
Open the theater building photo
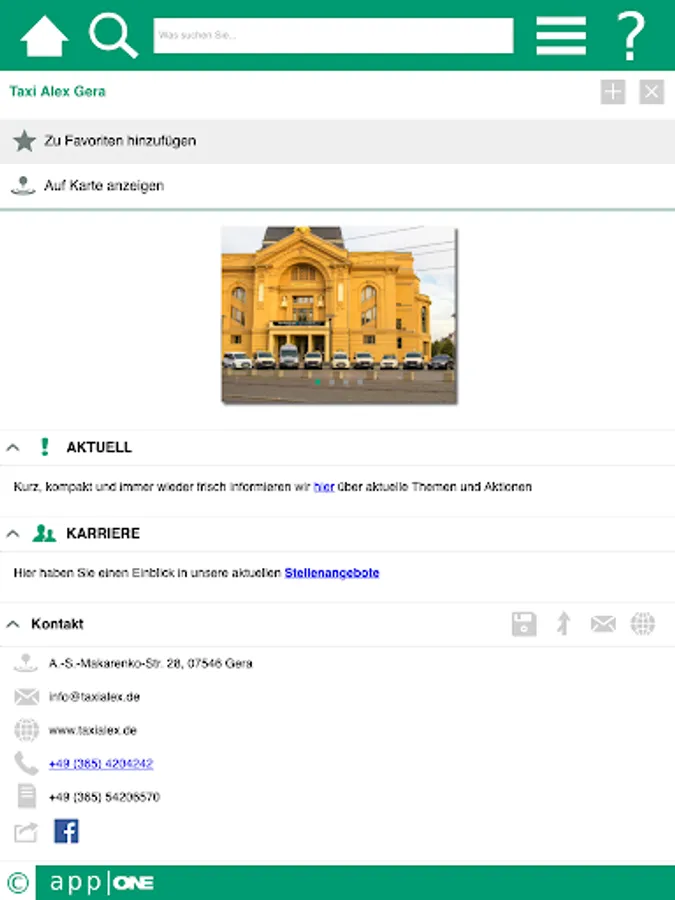[x=339, y=315]
